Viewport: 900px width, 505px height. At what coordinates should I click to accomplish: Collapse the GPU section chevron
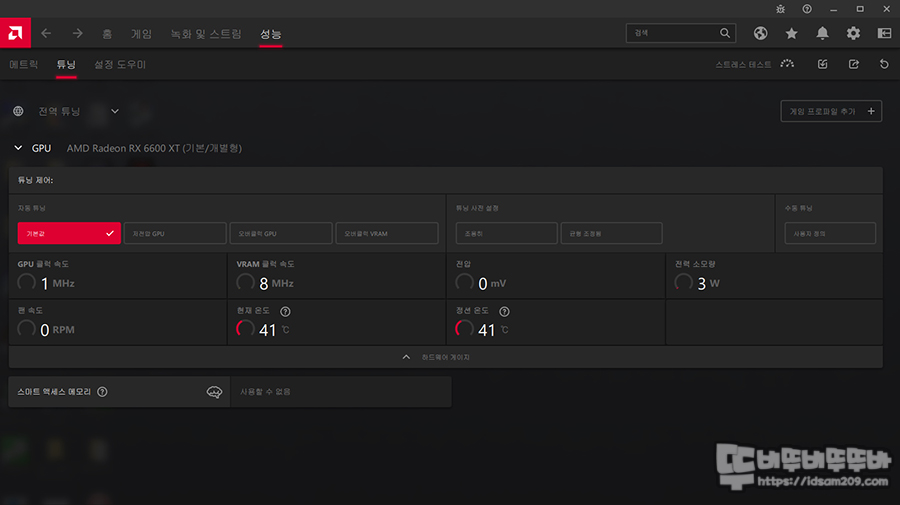[x=18, y=148]
